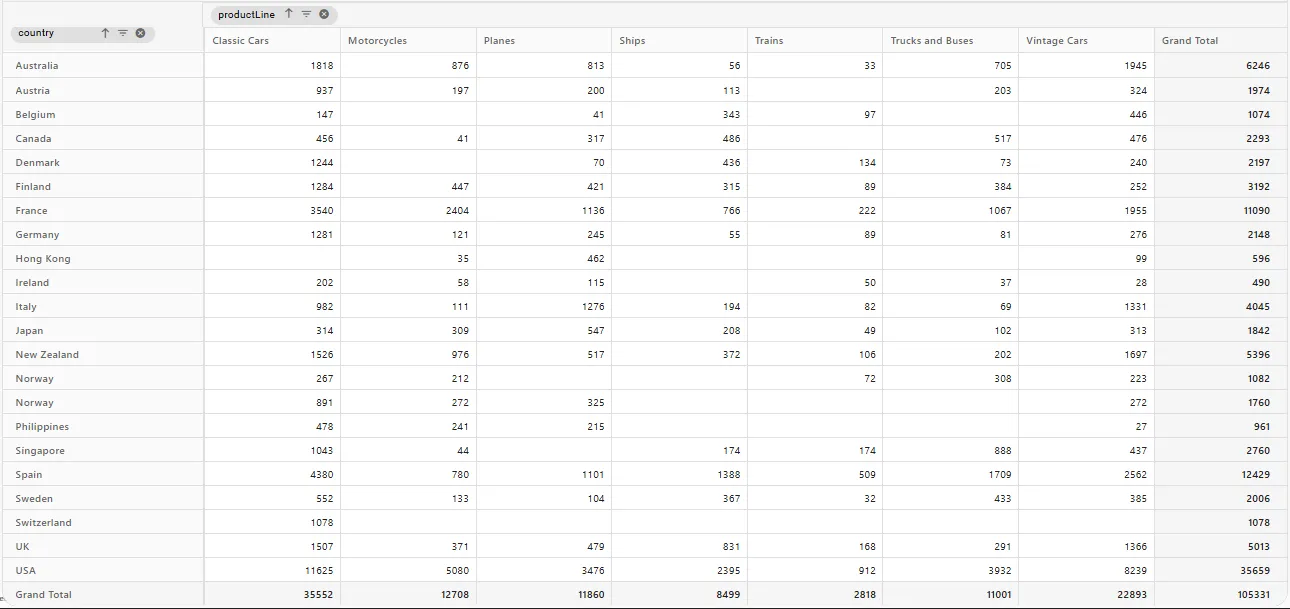Select the Motorcycles column header

pos(377,41)
